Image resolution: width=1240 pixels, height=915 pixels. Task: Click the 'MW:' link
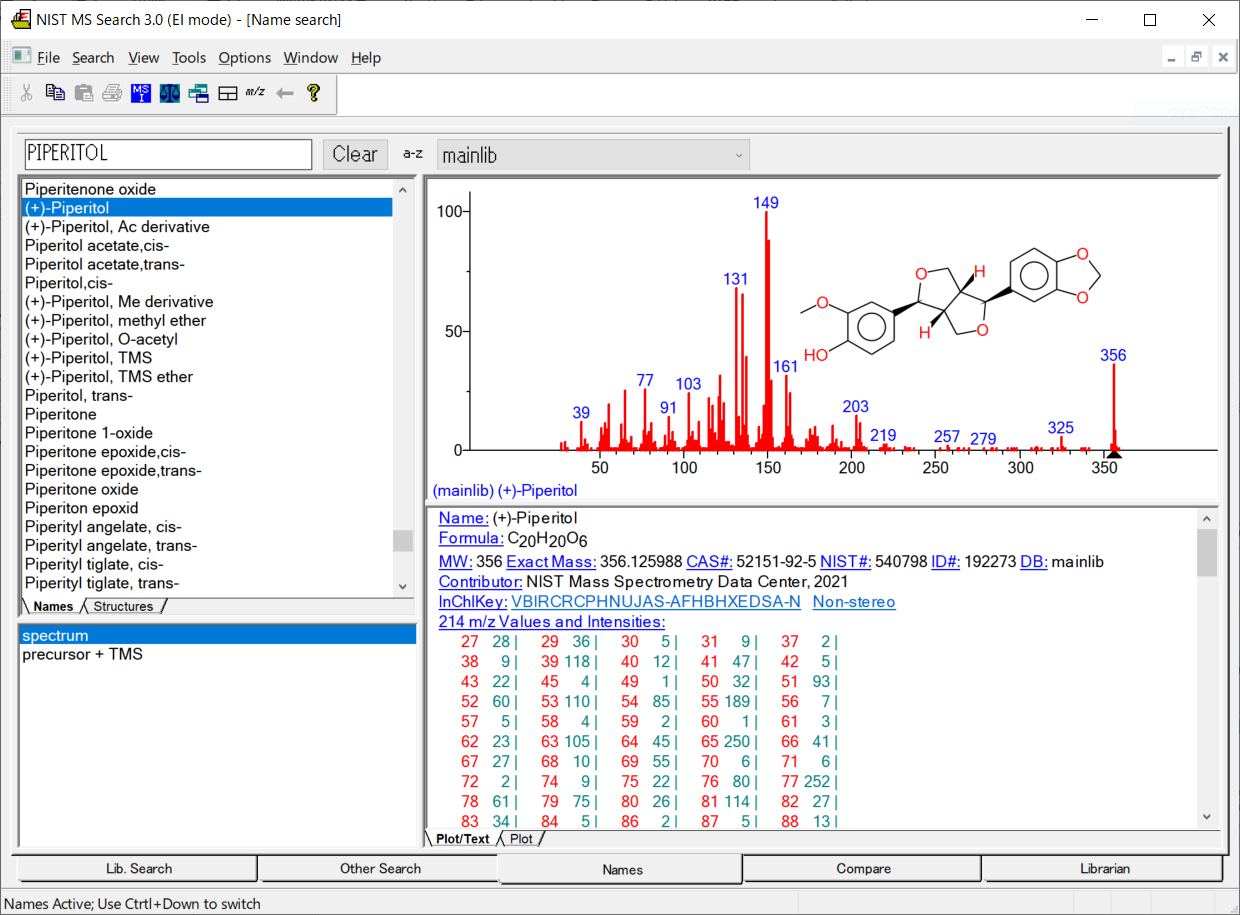click(455, 562)
